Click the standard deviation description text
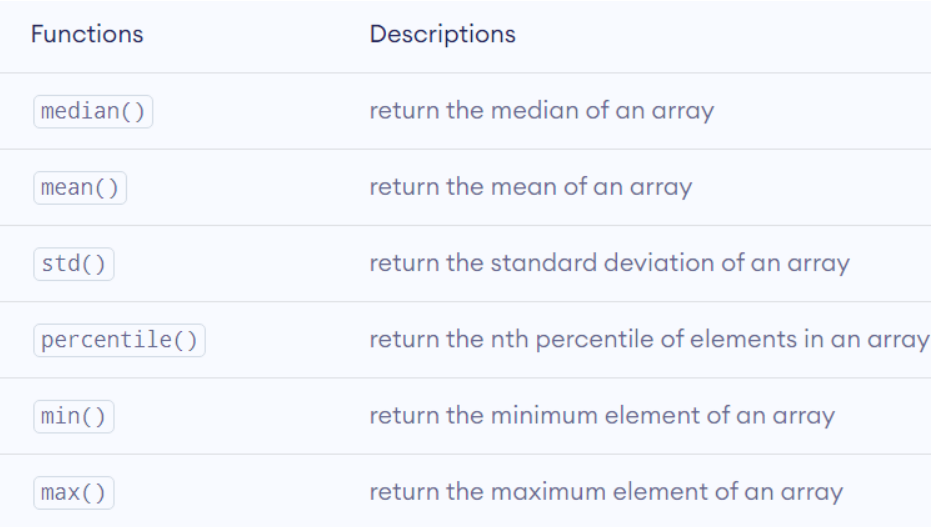The image size is (931, 527). click(x=609, y=264)
